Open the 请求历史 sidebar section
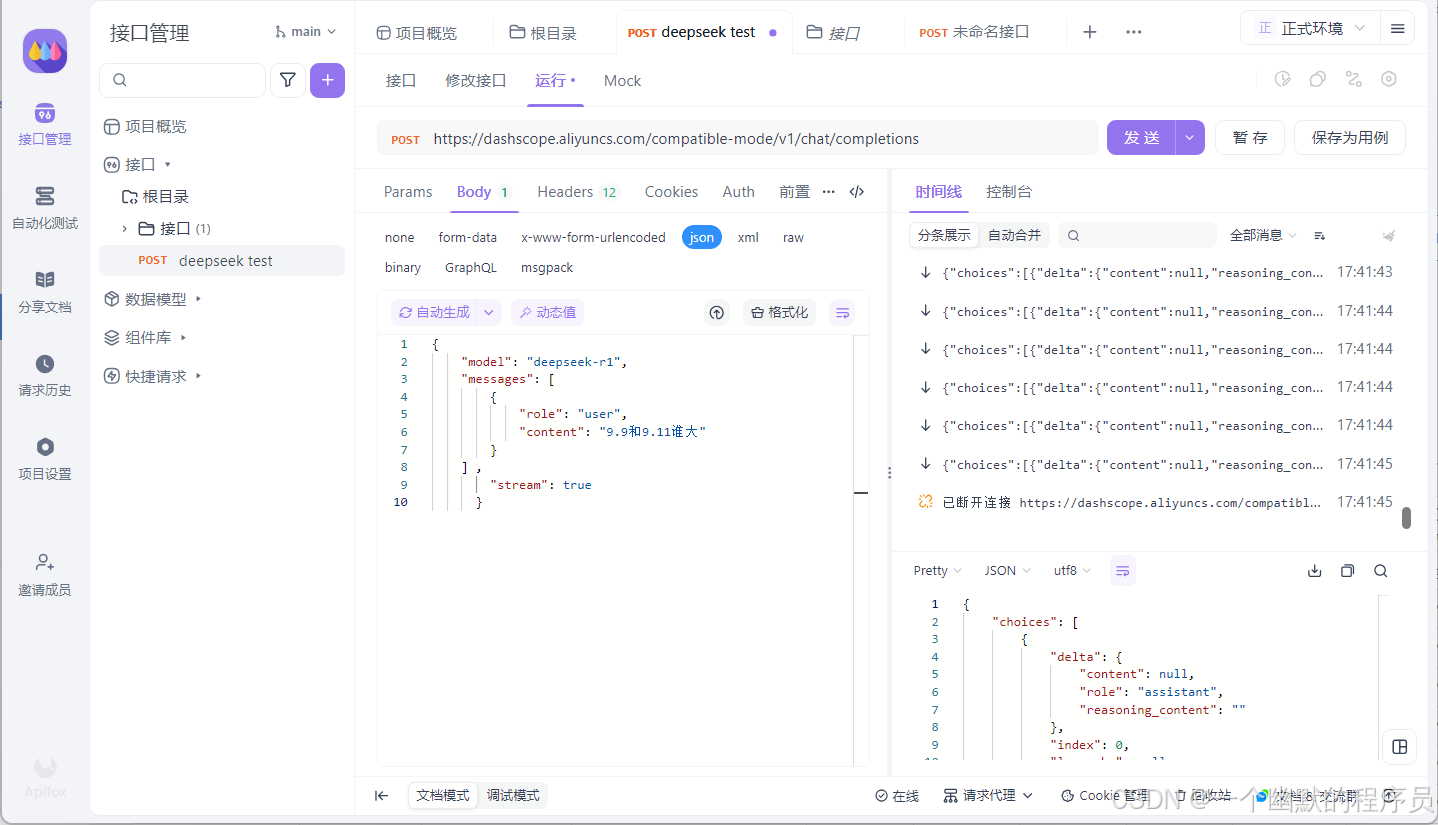Screen dimensions: 1438x825 (x=45, y=375)
